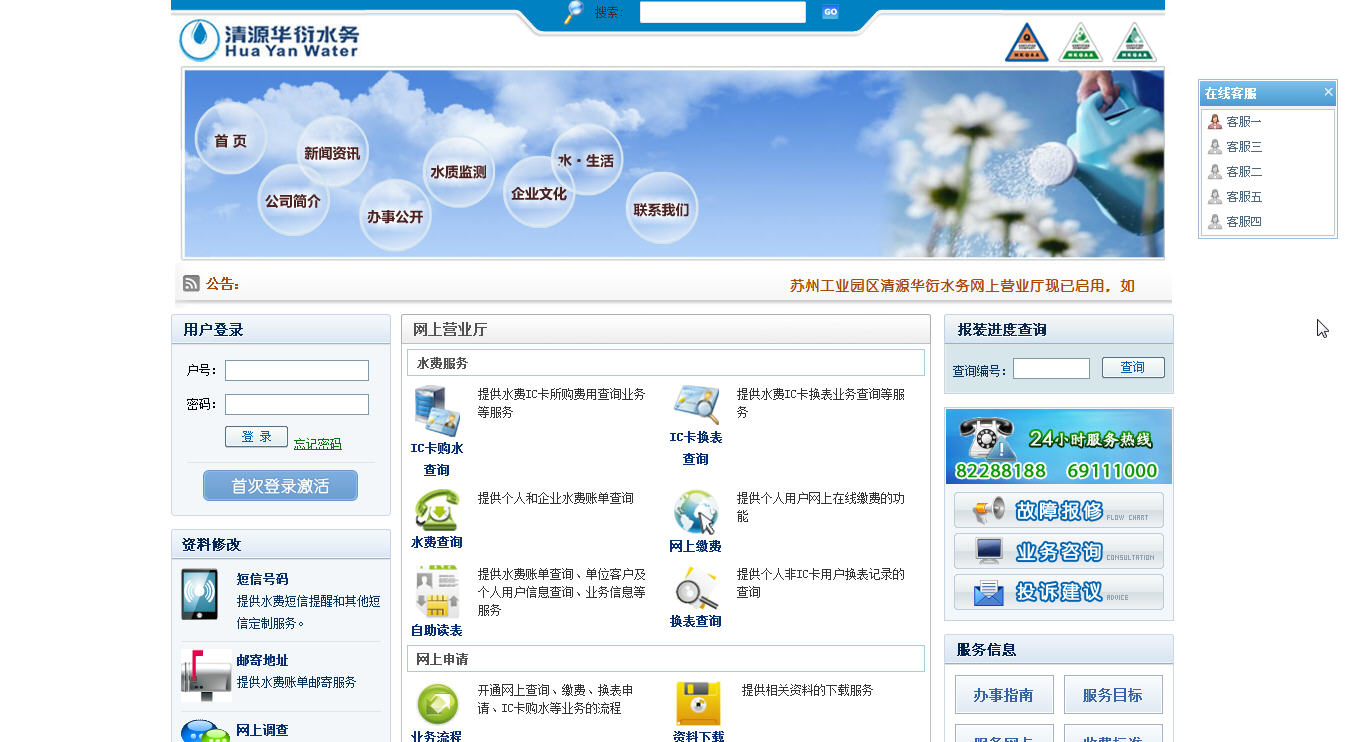Open the 网上缴费 text link
The image size is (1345, 742).
click(x=696, y=546)
